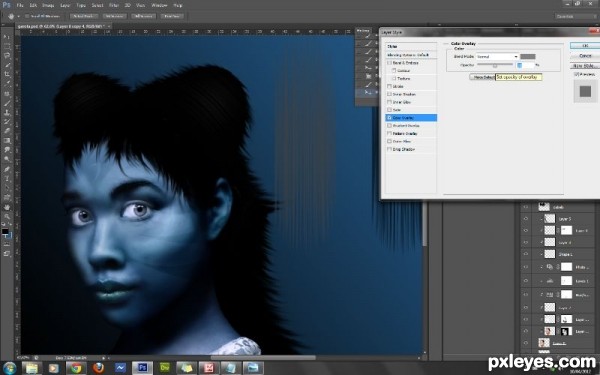This screenshot has width=600, height=375.
Task: Enable Inner Glow checkbox
Action: tap(390, 102)
